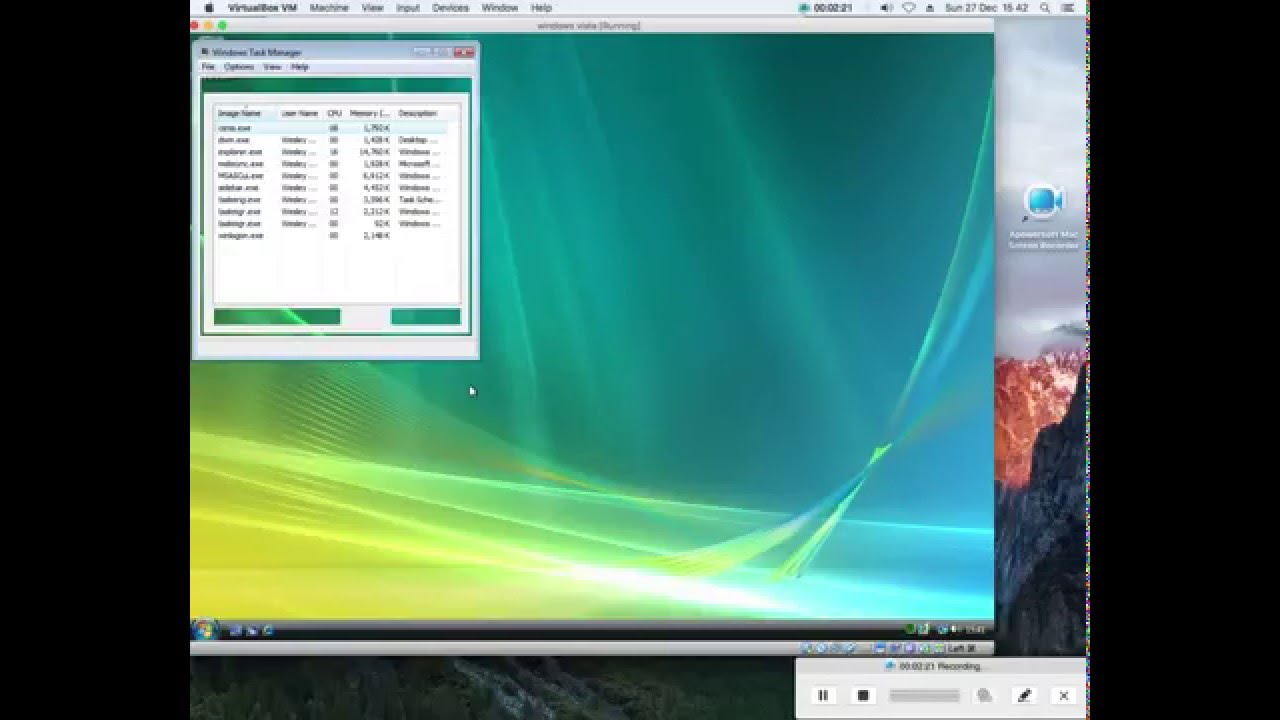Select the csrss.exe process row
This screenshot has width=1280, height=720.
click(331, 128)
